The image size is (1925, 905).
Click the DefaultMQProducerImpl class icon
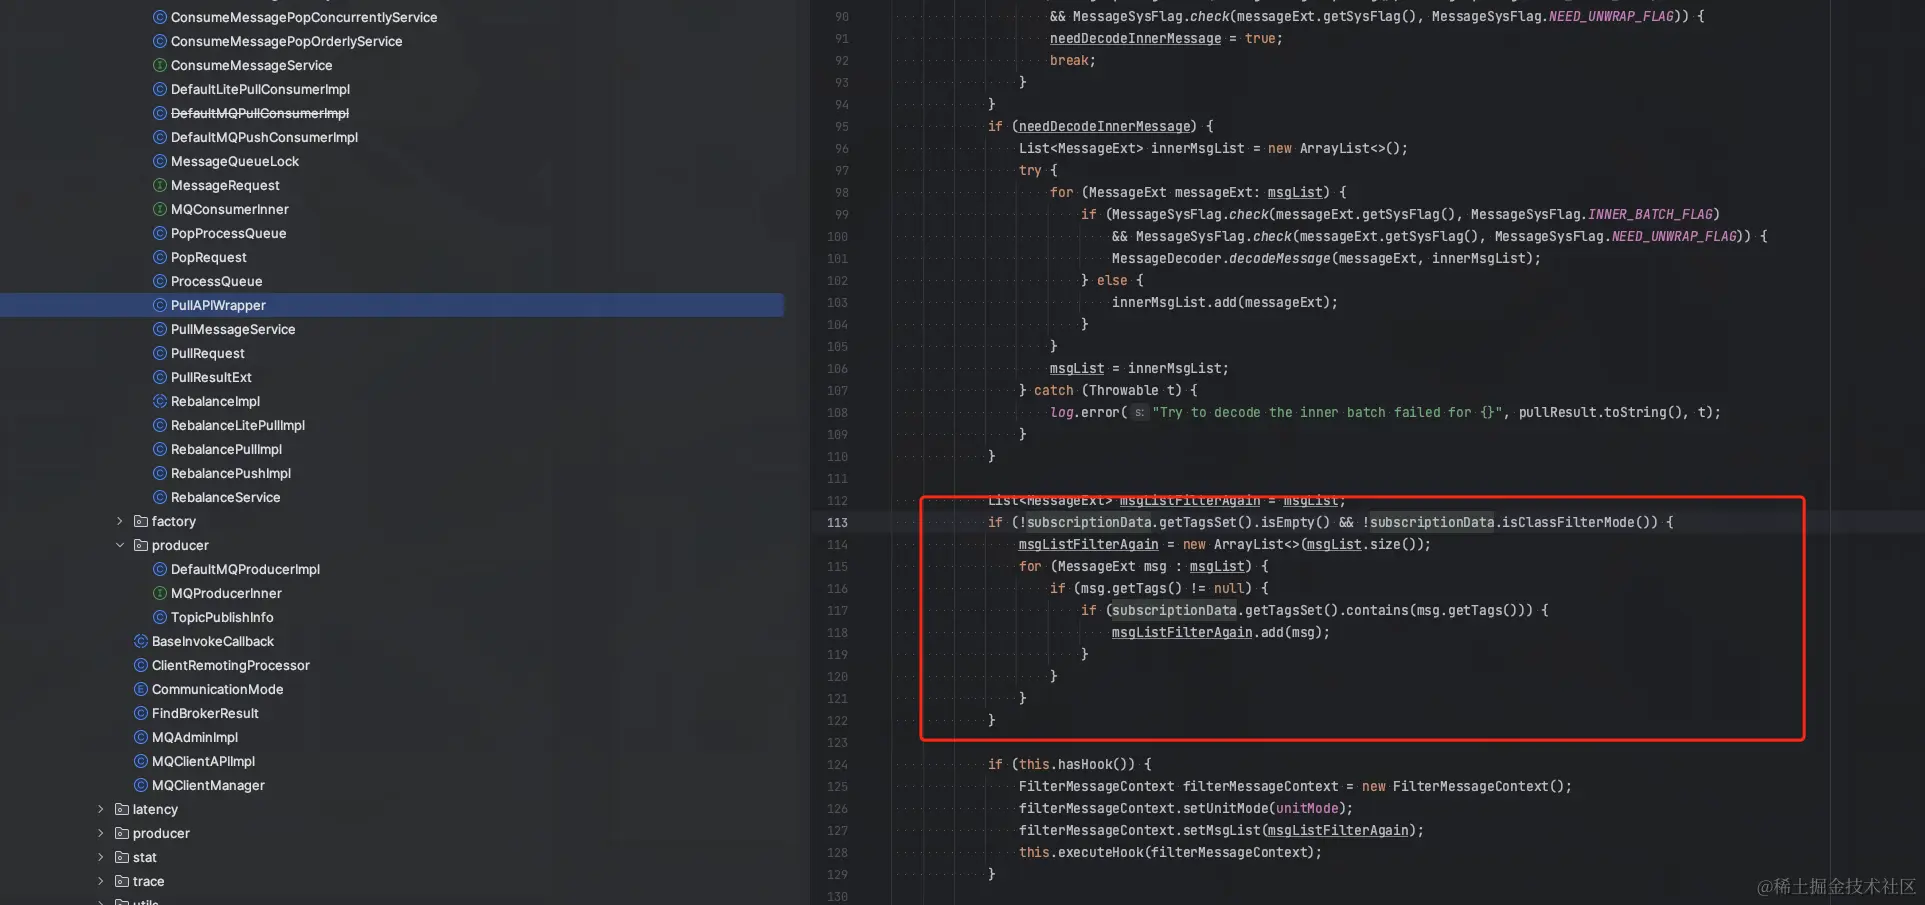pyautogui.click(x=160, y=569)
